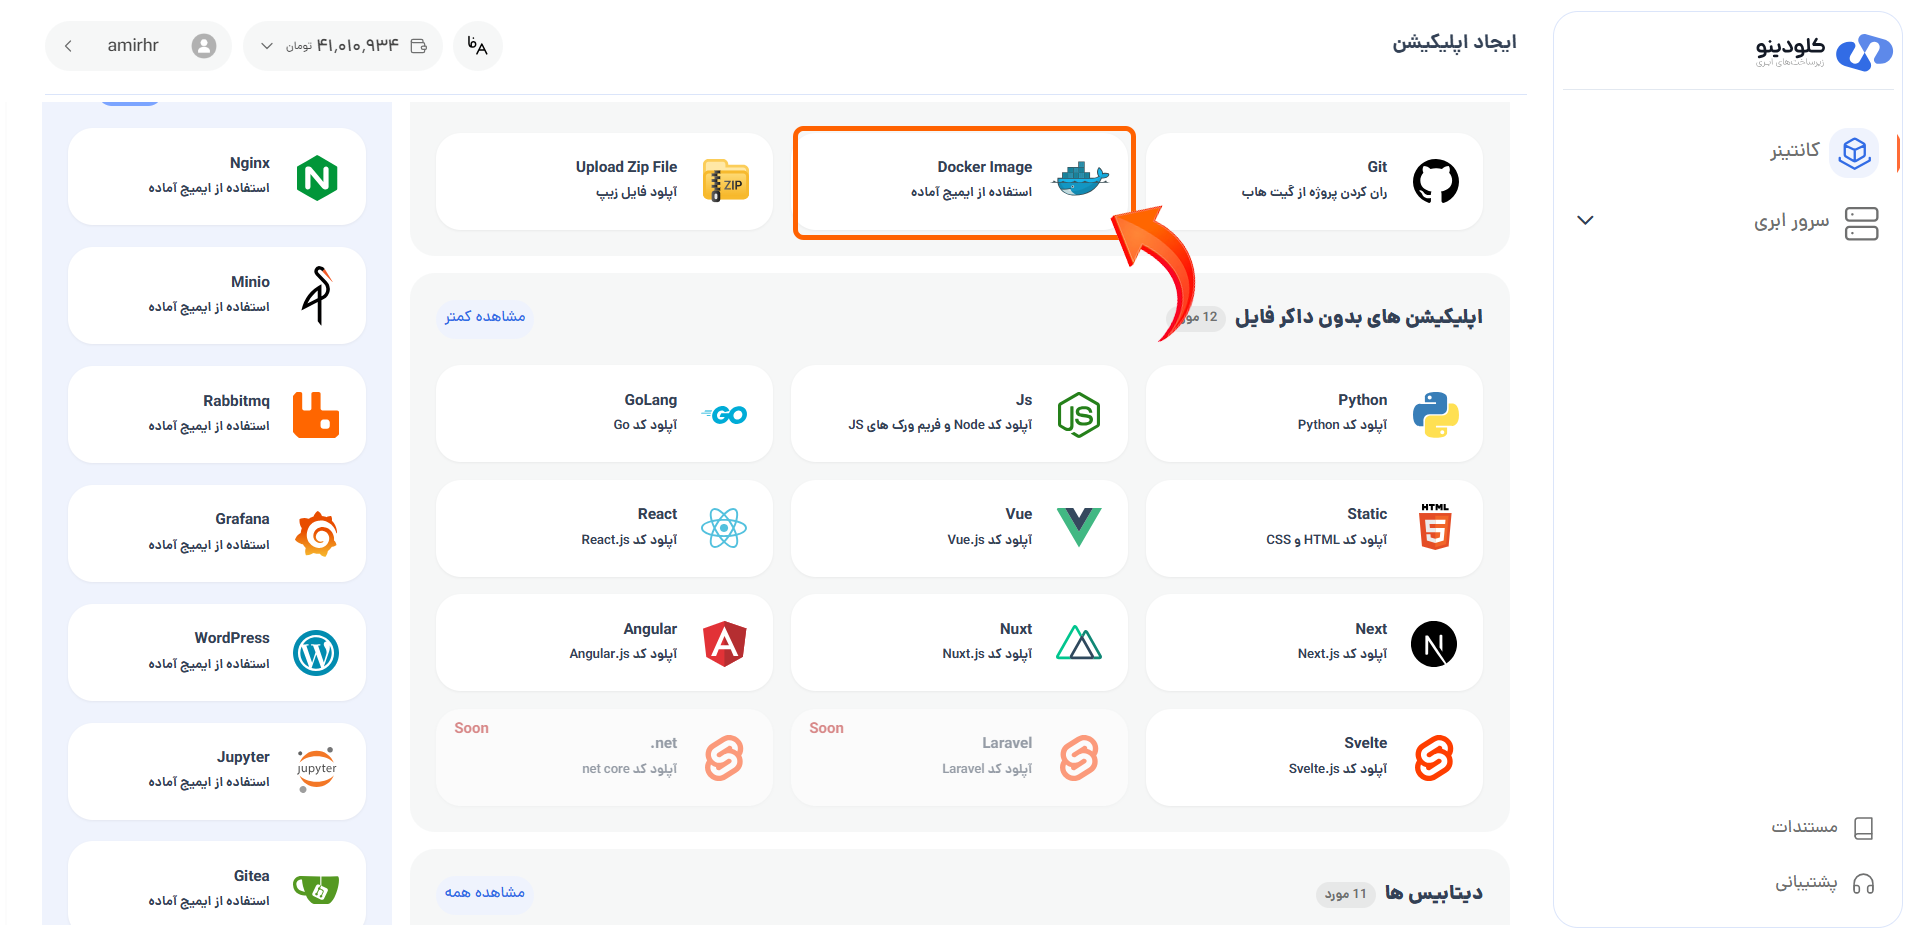Click مشاهده کمتر in applications section
This screenshot has height=936, width=1912.
click(x=485, y=317)
